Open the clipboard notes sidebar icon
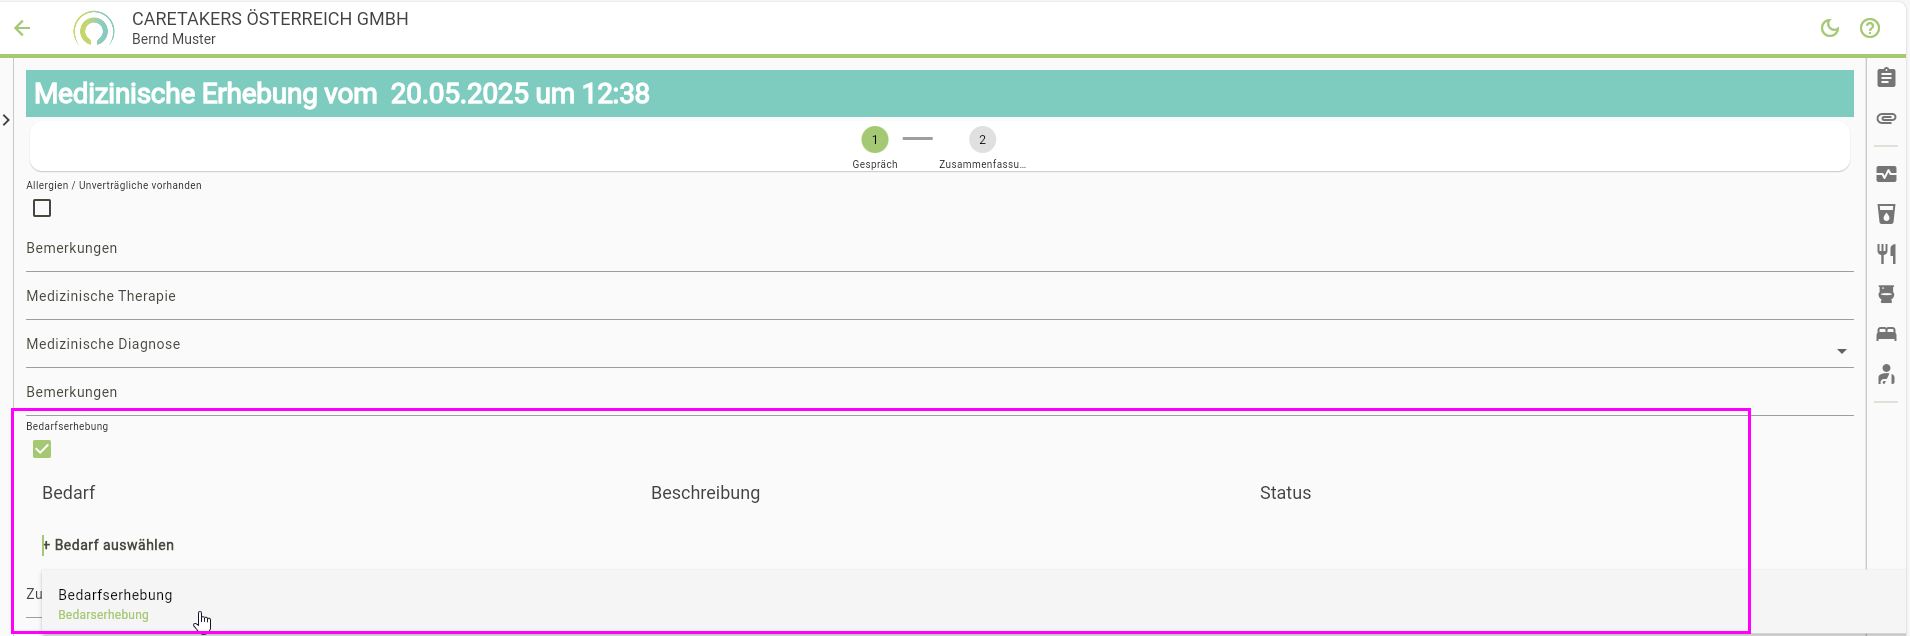 coord(1886,78)
